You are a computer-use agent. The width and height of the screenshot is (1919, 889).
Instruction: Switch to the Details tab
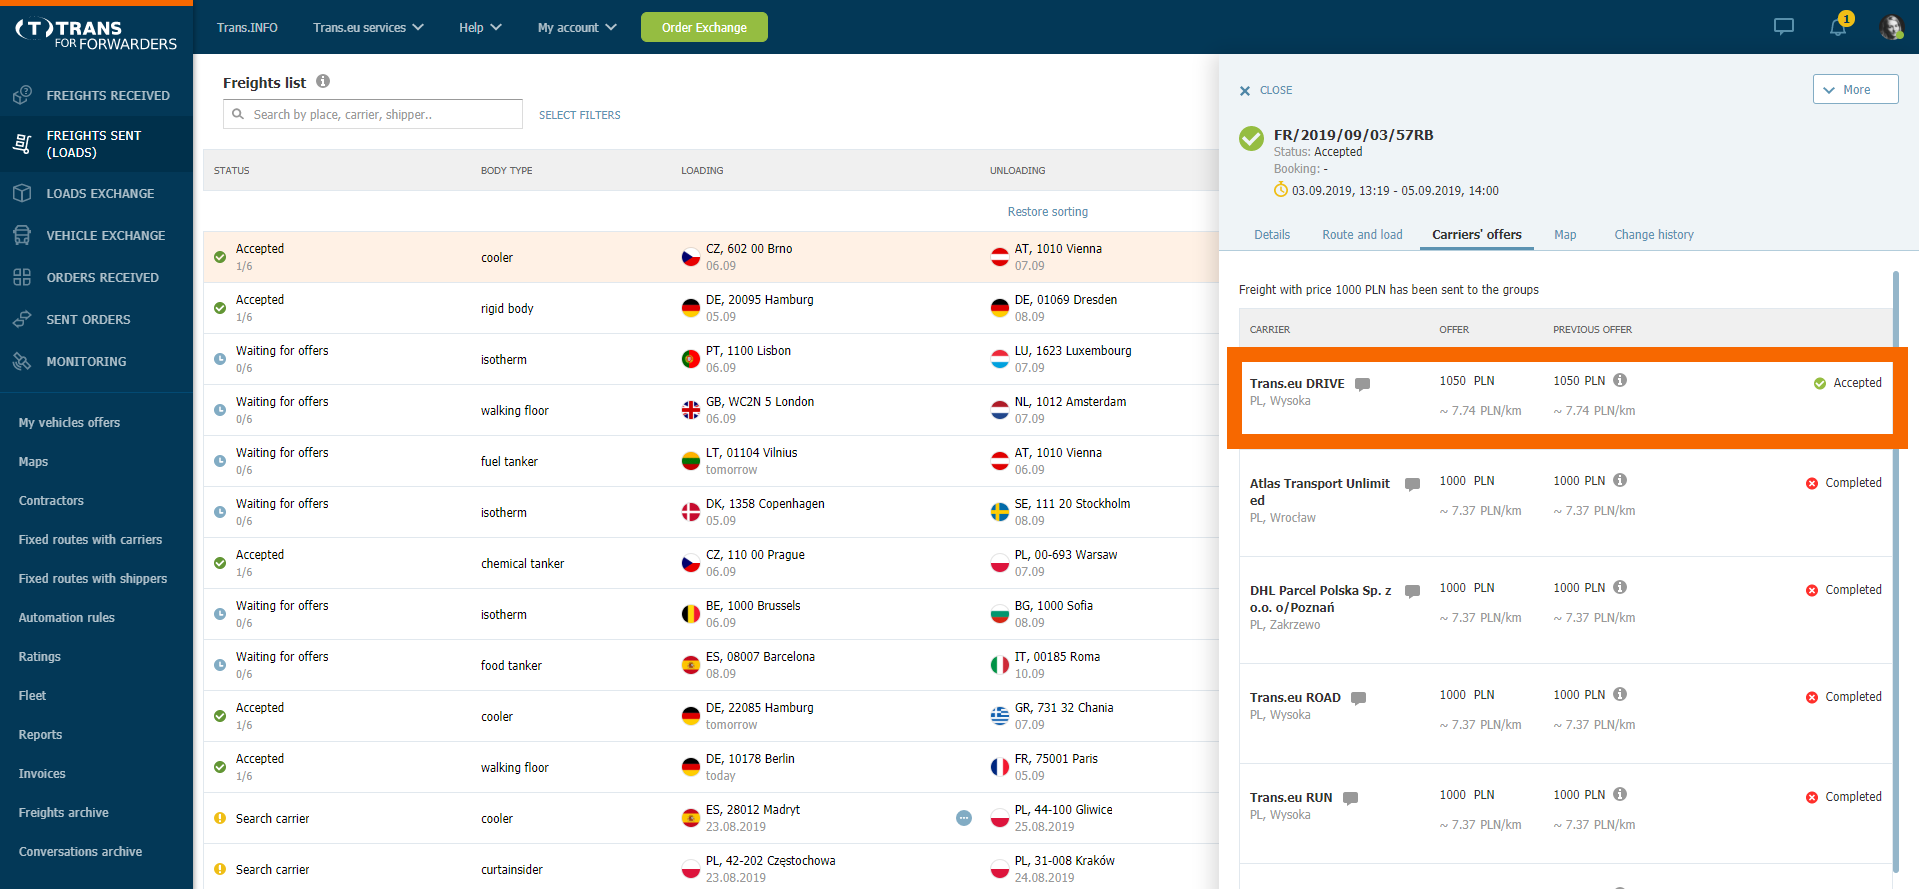click(1272, 234)
